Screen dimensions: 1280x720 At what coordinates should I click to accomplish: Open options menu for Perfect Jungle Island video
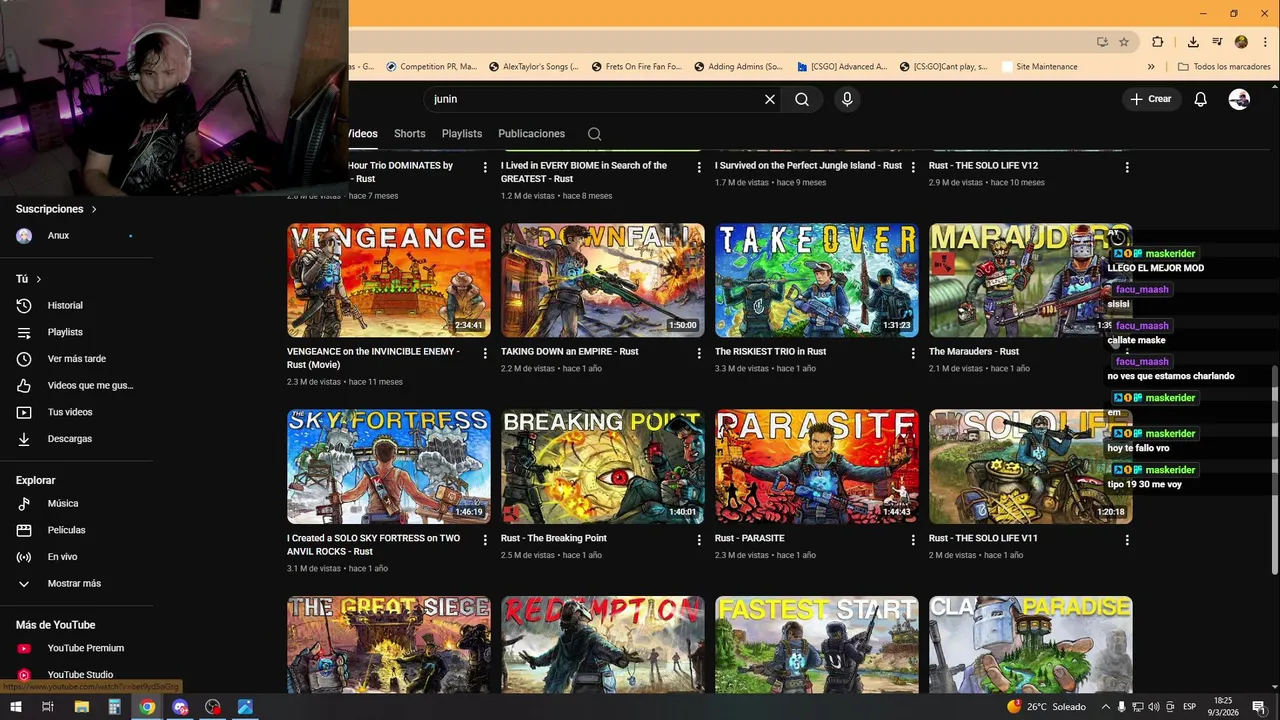point(913,167)
